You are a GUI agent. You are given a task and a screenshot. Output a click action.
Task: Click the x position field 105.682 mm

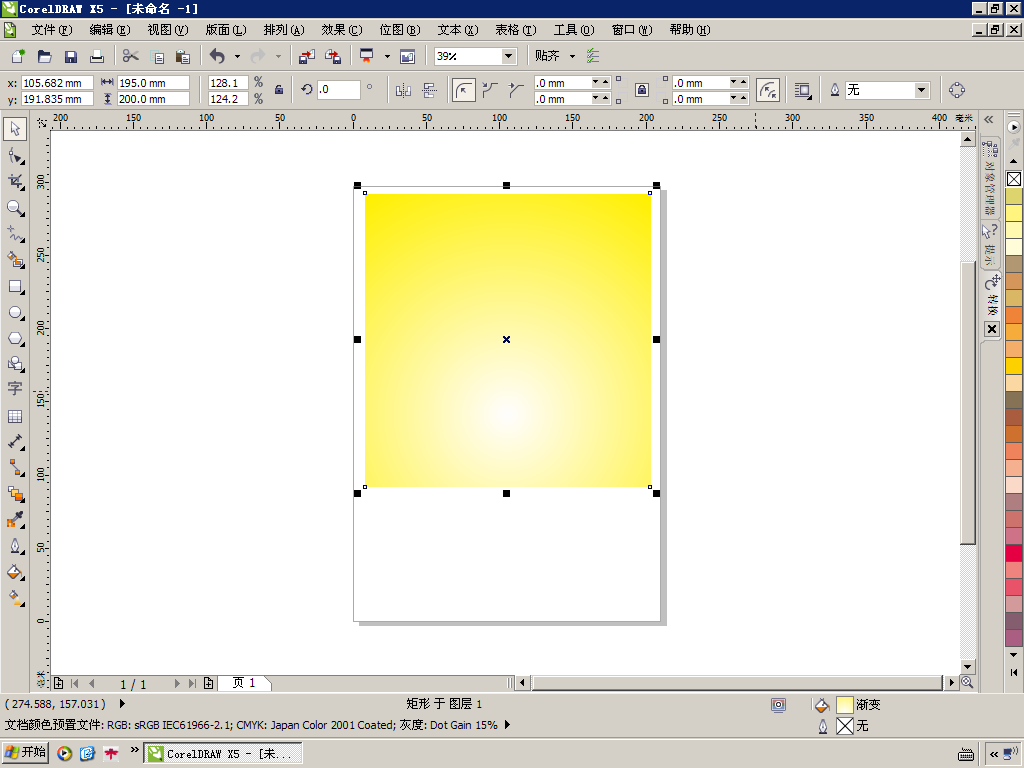[57, 83]
